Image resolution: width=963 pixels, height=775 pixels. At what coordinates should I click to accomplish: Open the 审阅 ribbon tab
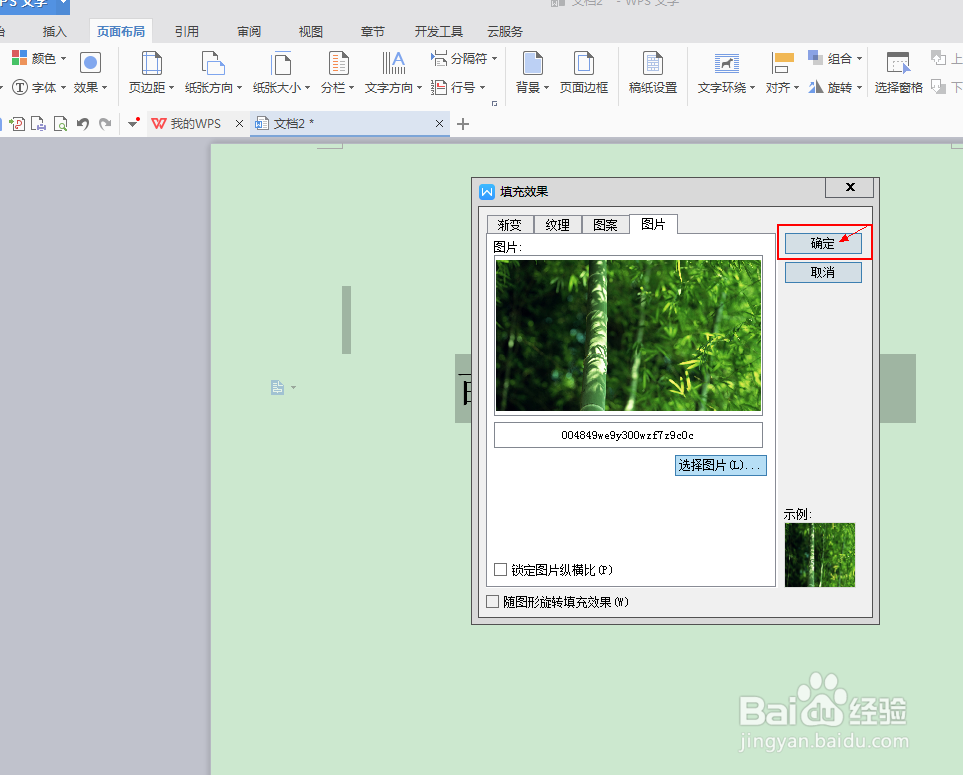(x=248, y=31)
